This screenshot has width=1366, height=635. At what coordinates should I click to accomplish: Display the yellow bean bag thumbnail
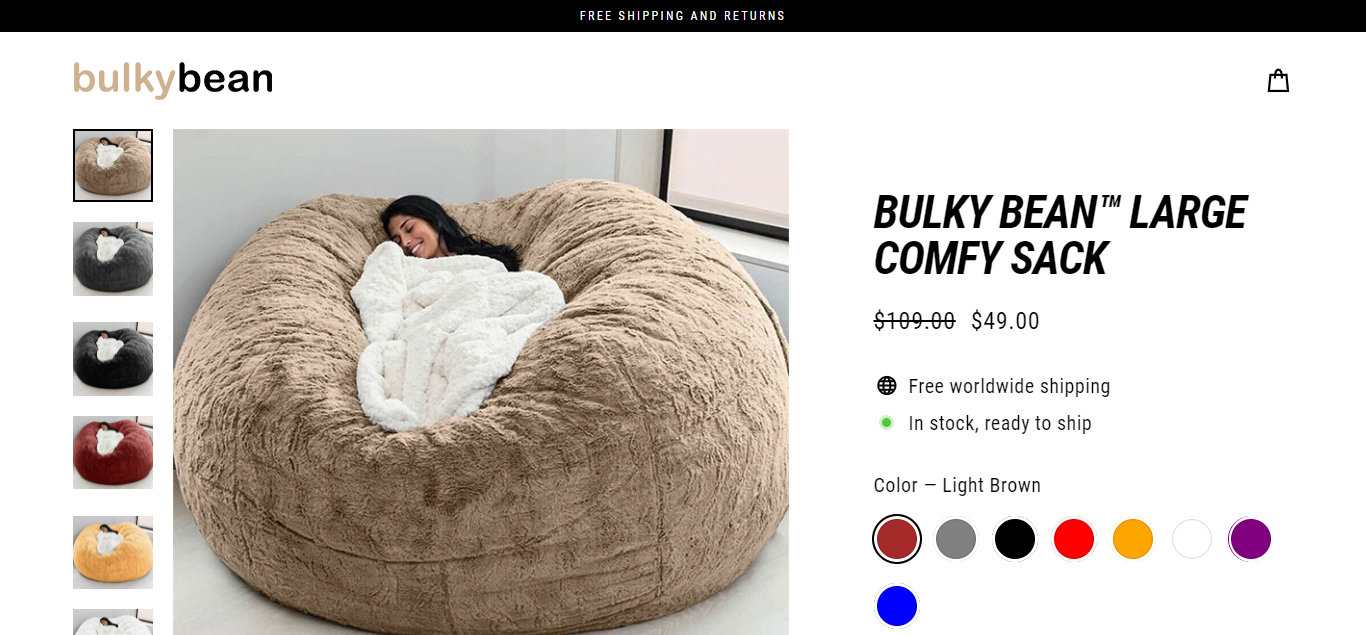point(113,552)
